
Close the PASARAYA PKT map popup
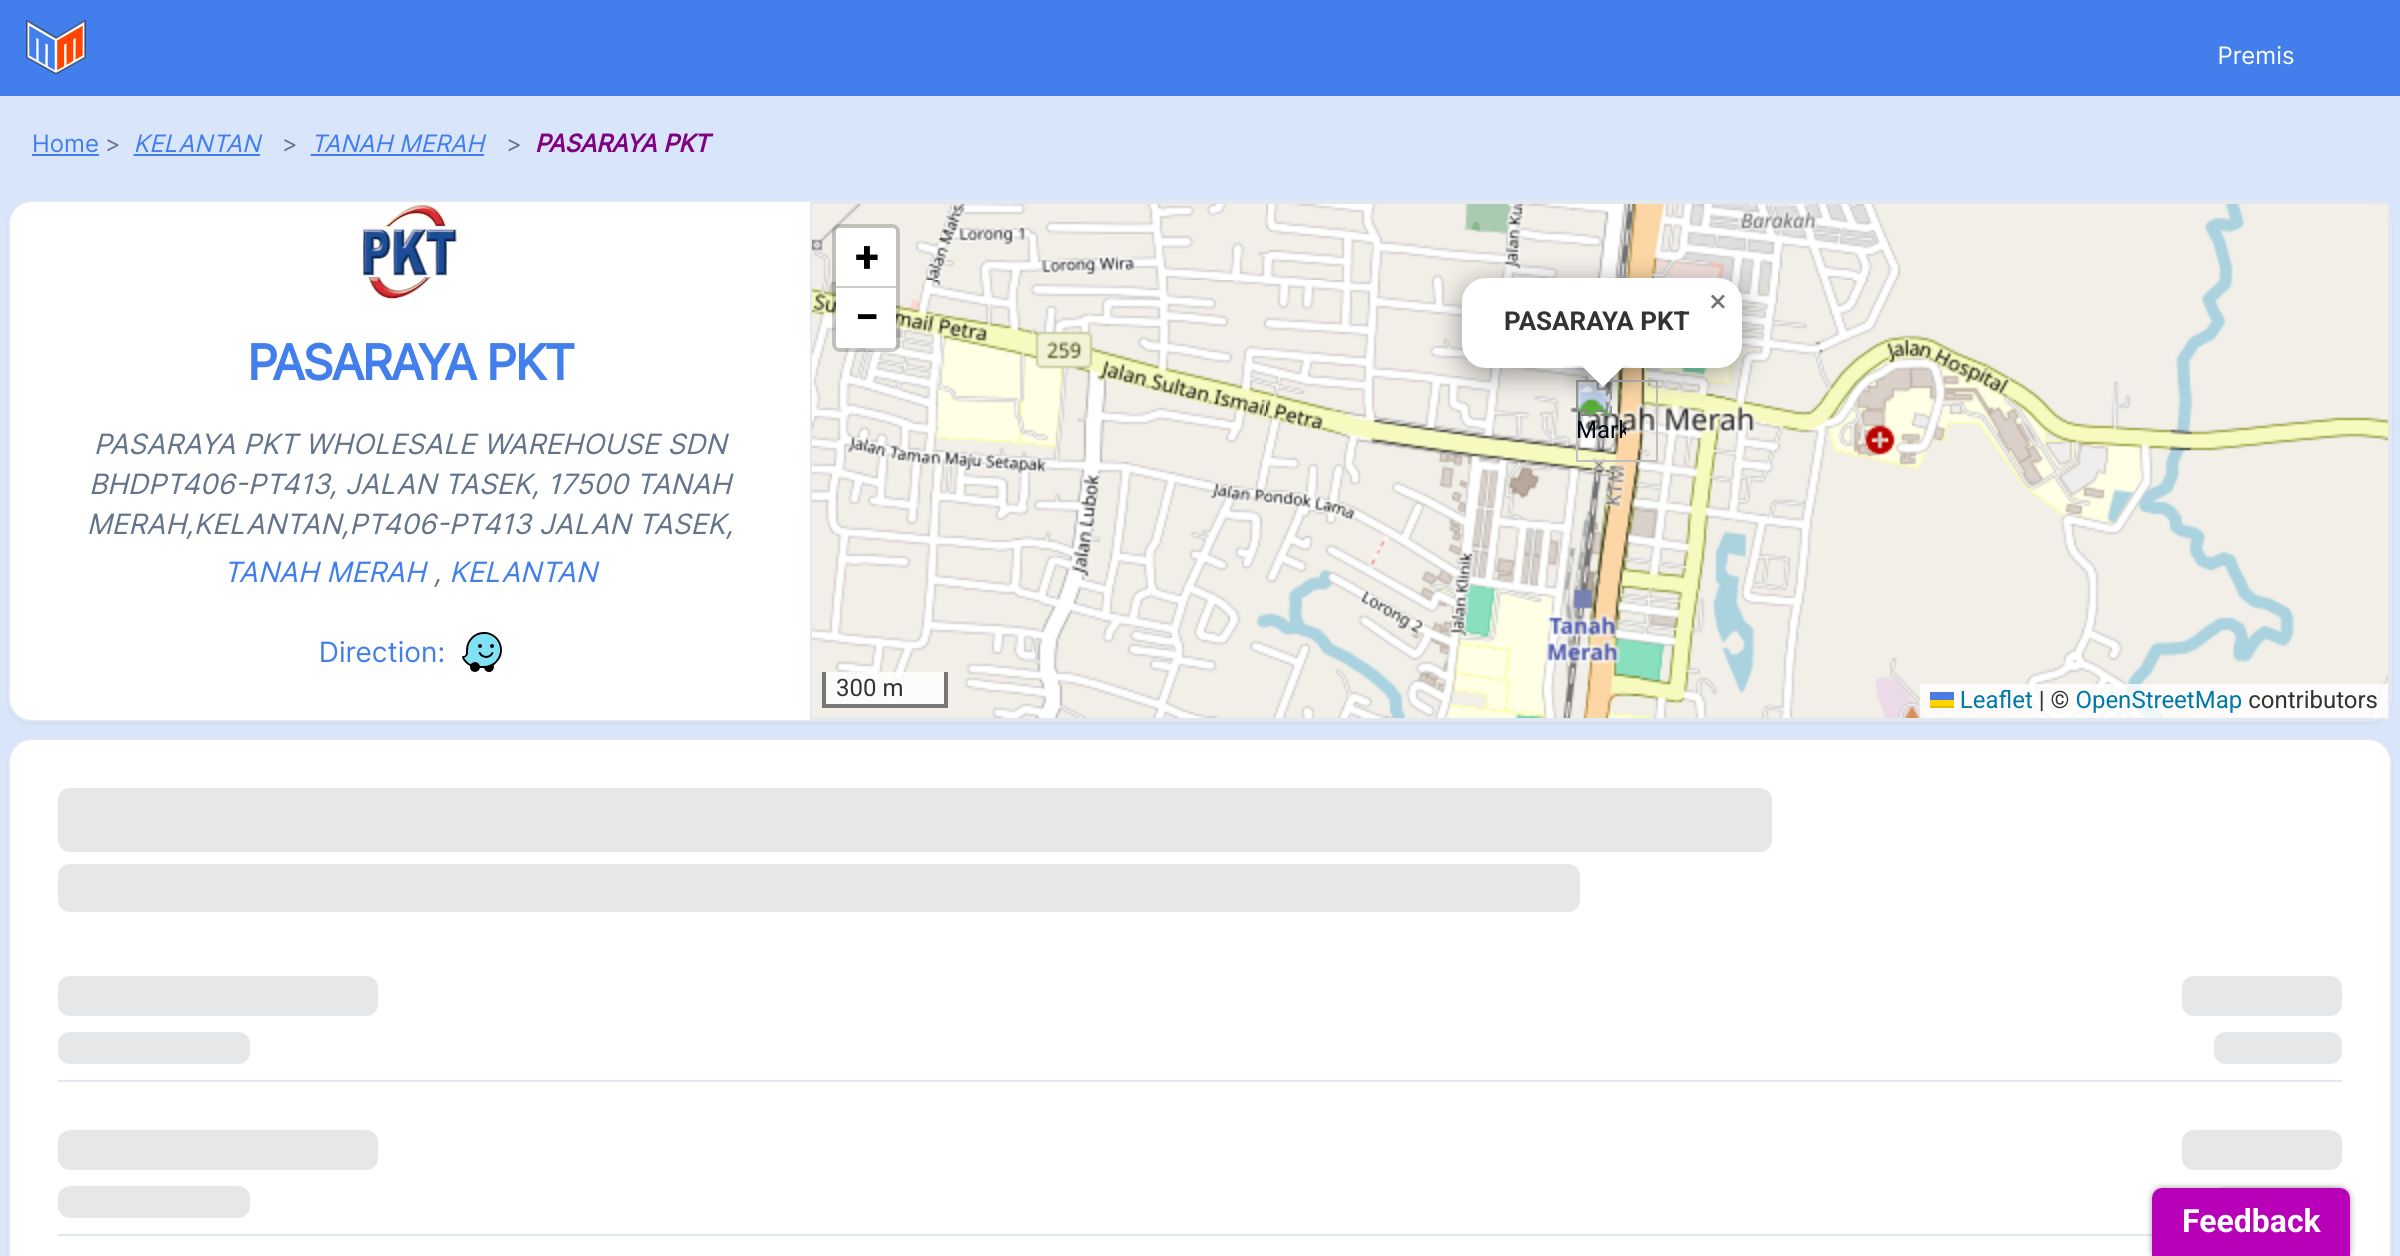[x=1717, y=302]
